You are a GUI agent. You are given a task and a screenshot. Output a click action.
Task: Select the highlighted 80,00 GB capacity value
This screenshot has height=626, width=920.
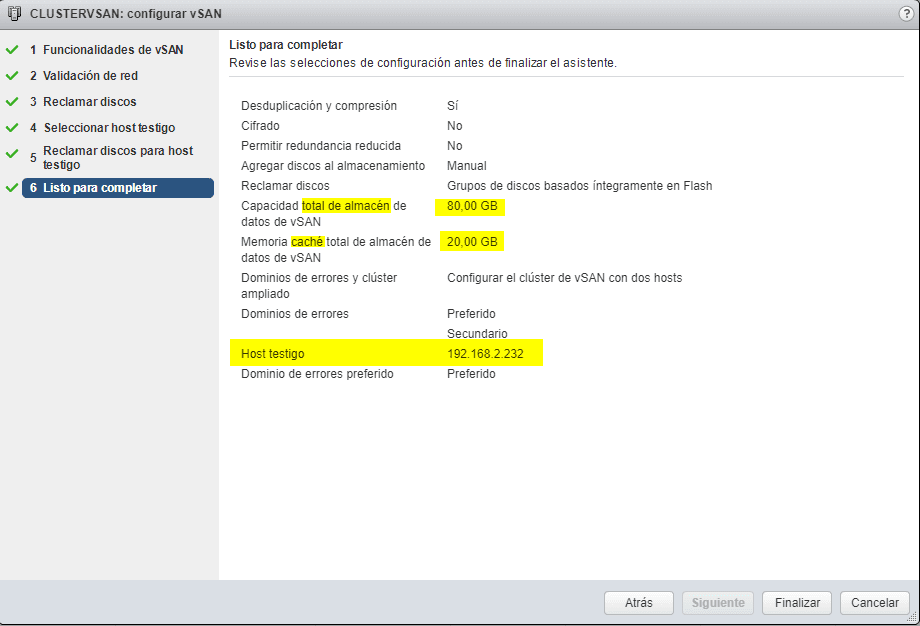(471, 206)
